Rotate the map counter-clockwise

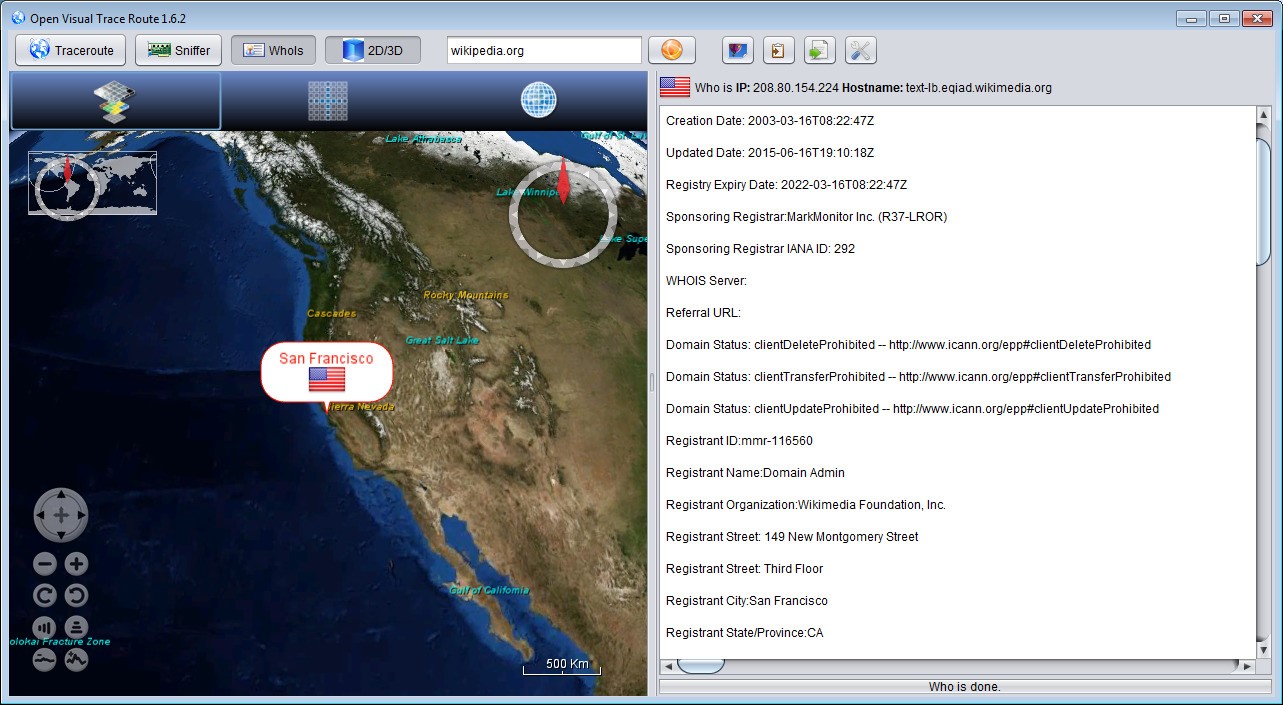[77, 597]
